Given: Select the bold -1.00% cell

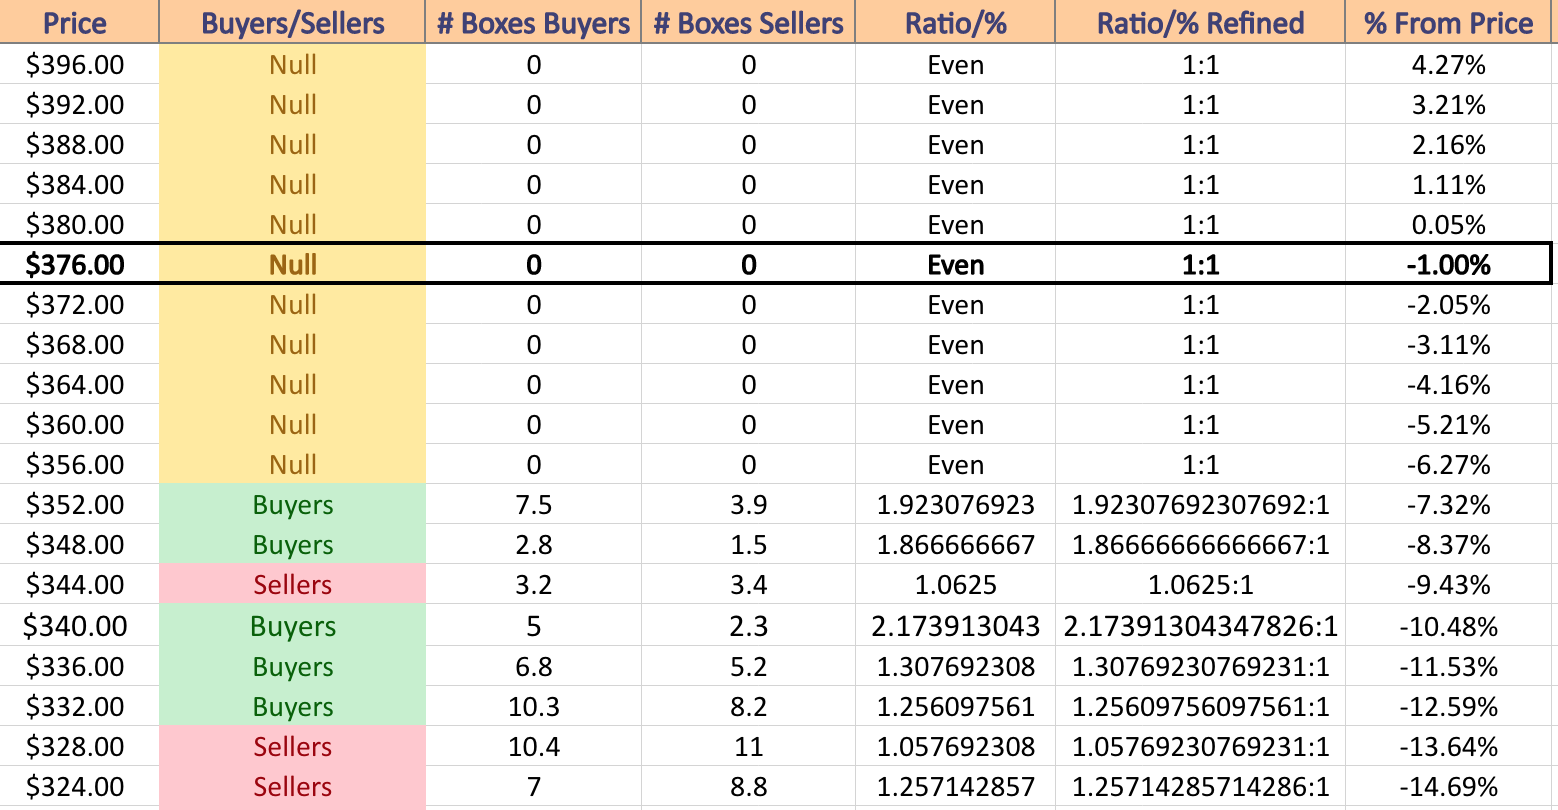Looking at the screenshot, I should [1449, 265].
